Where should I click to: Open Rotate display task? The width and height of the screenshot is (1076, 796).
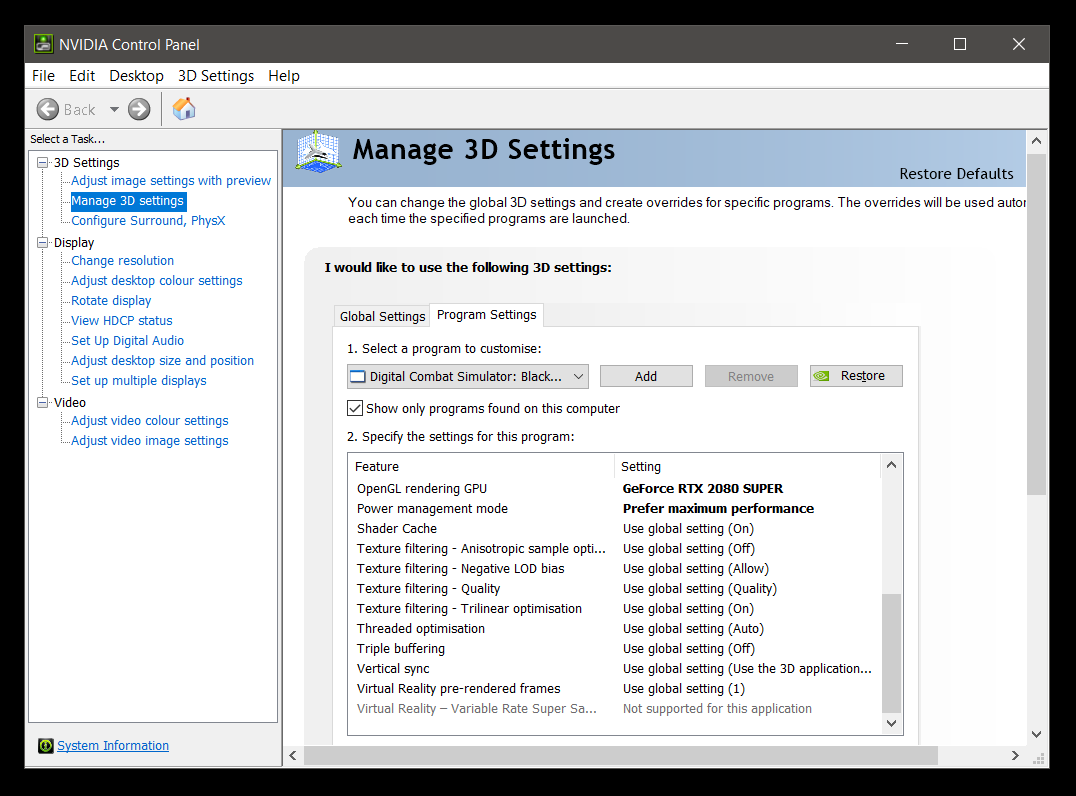(111, 301)
